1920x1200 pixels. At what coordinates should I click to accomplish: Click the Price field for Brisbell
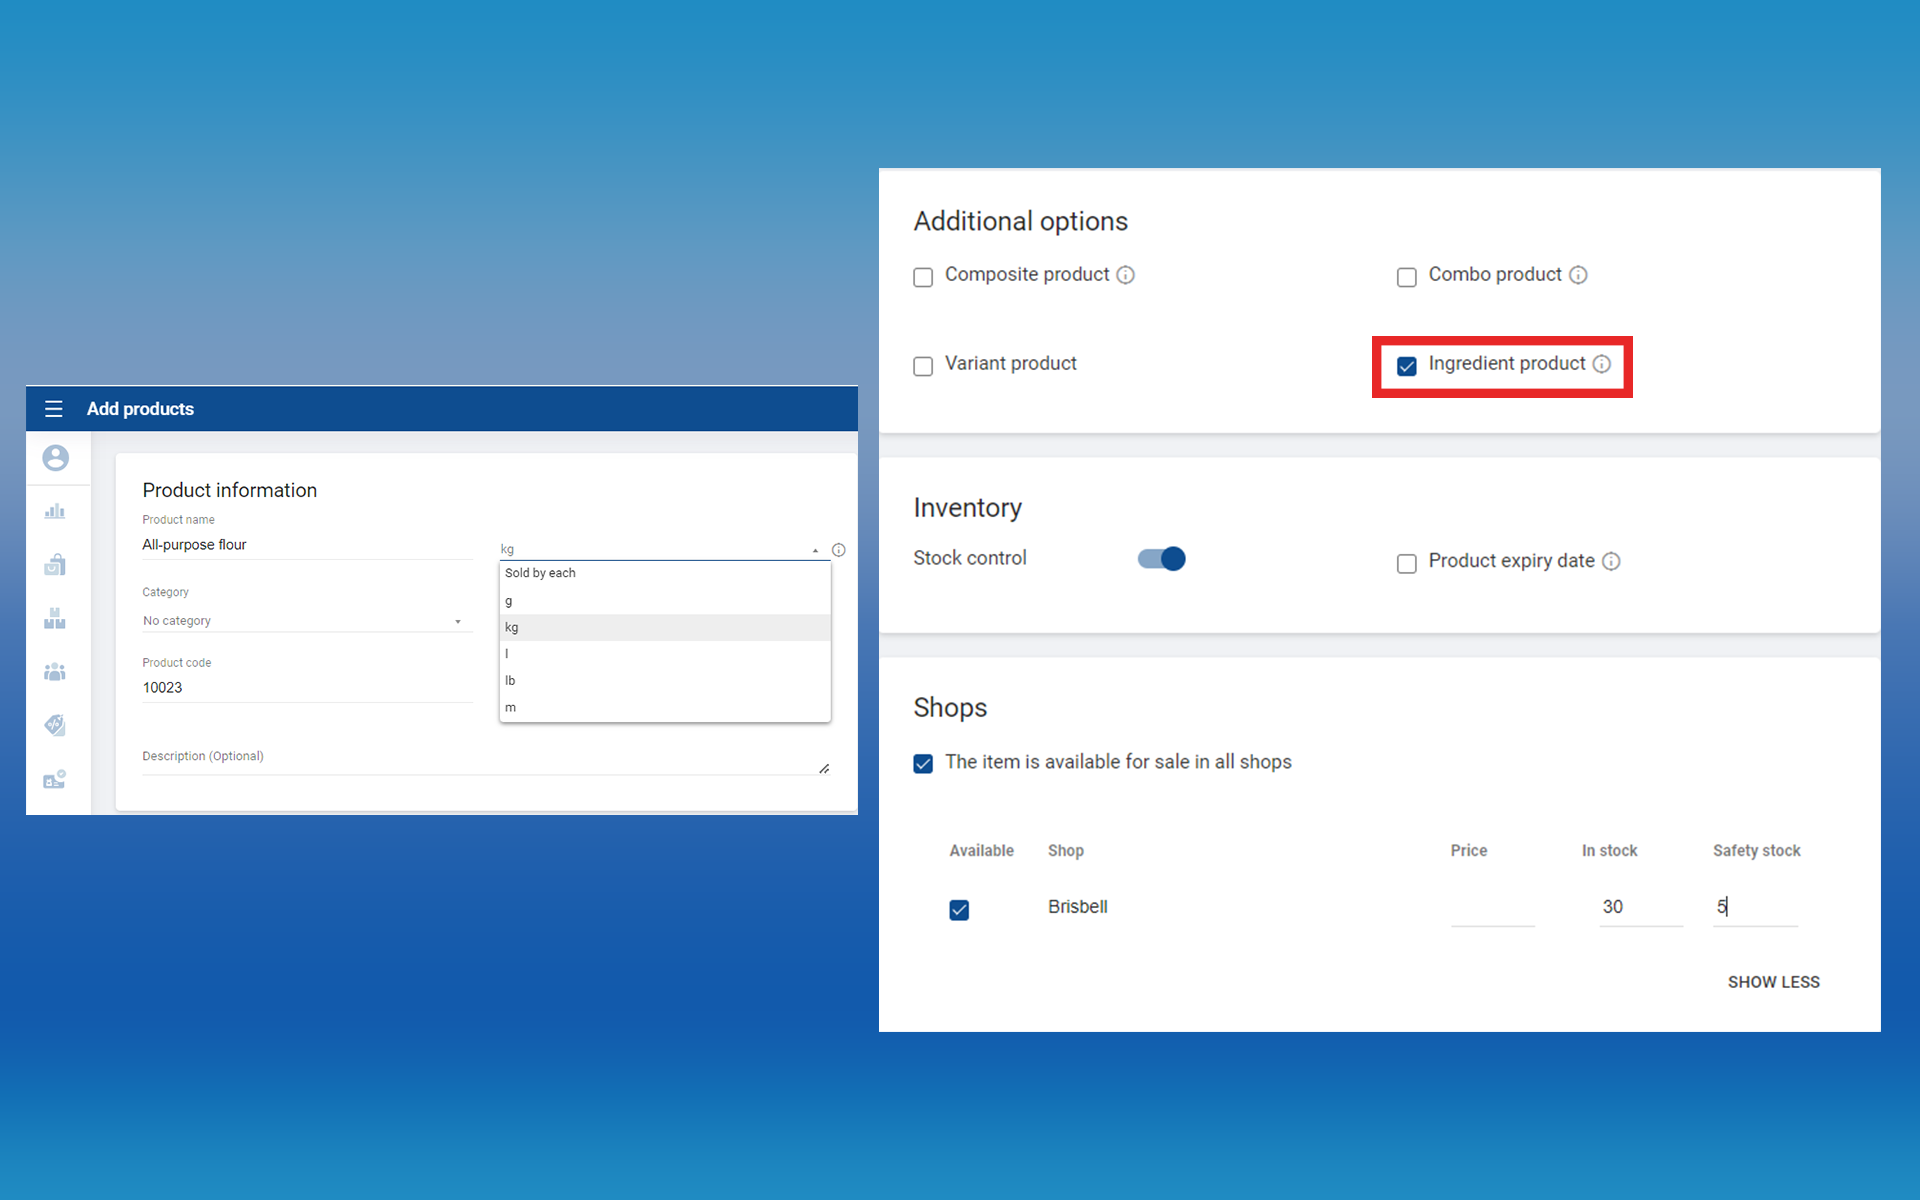point(1492,908)
